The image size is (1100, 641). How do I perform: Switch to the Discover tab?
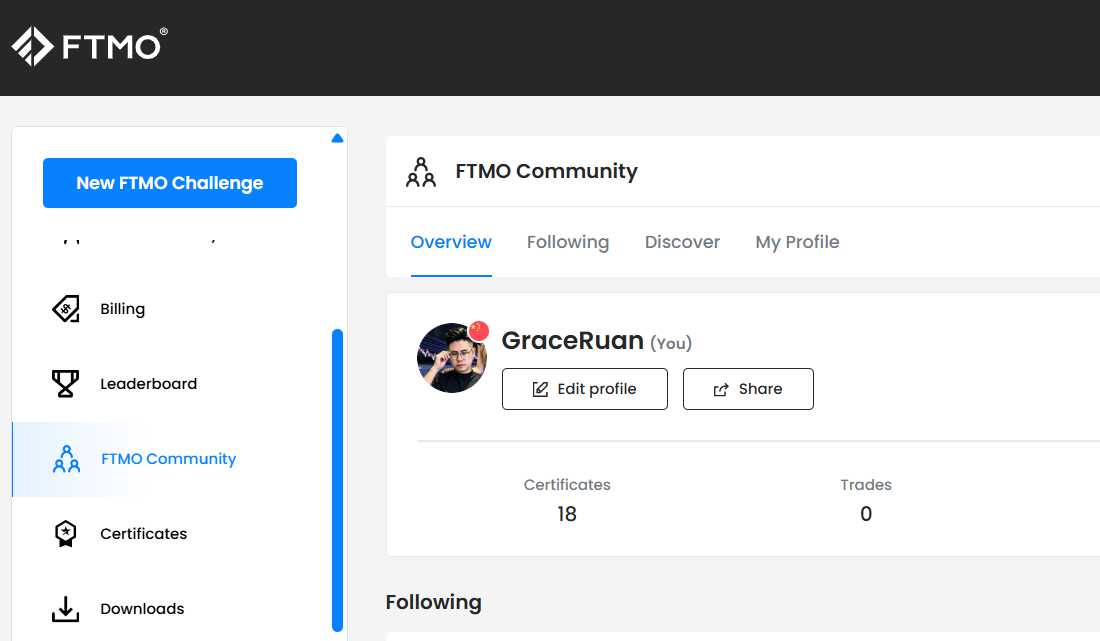[682, 242]
